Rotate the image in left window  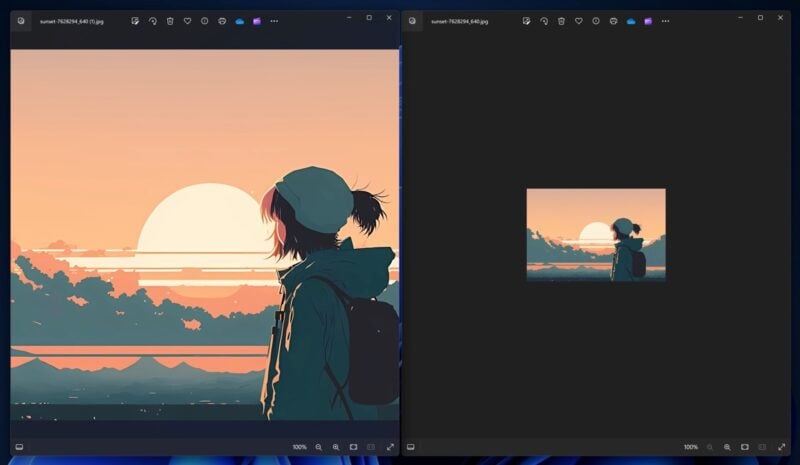(x=153, y=21)
